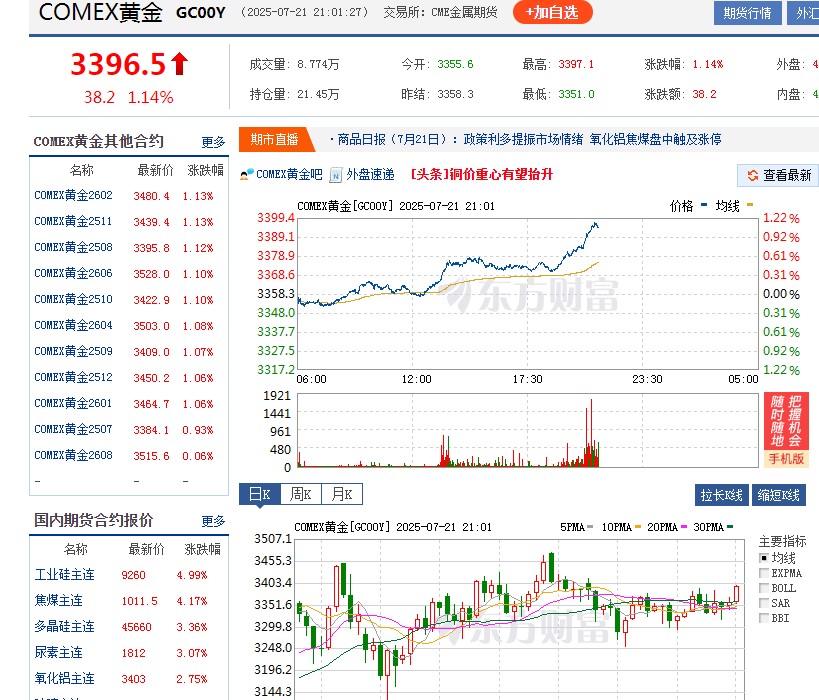Viewport: 819px width, 700px height.
Task: Click the red up-arrow beside 3396.5
Action: click(179, 63)
